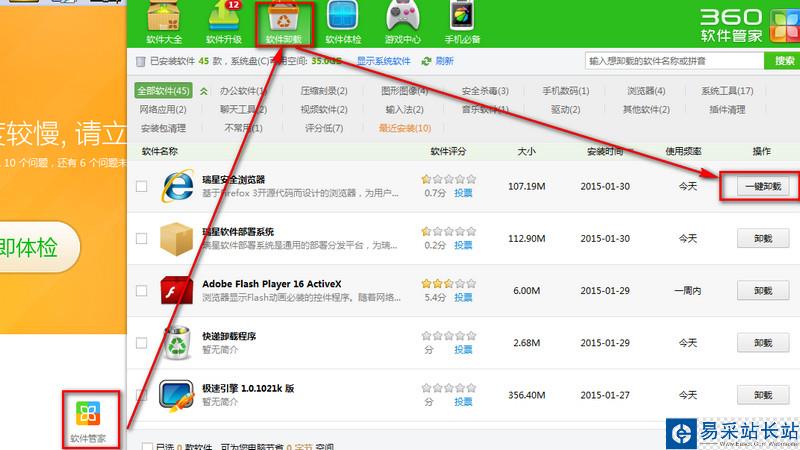Viewport: 800px width, 450px height.
Task: Open 软件升级 with the 12 badge
Action: (223, 22)
